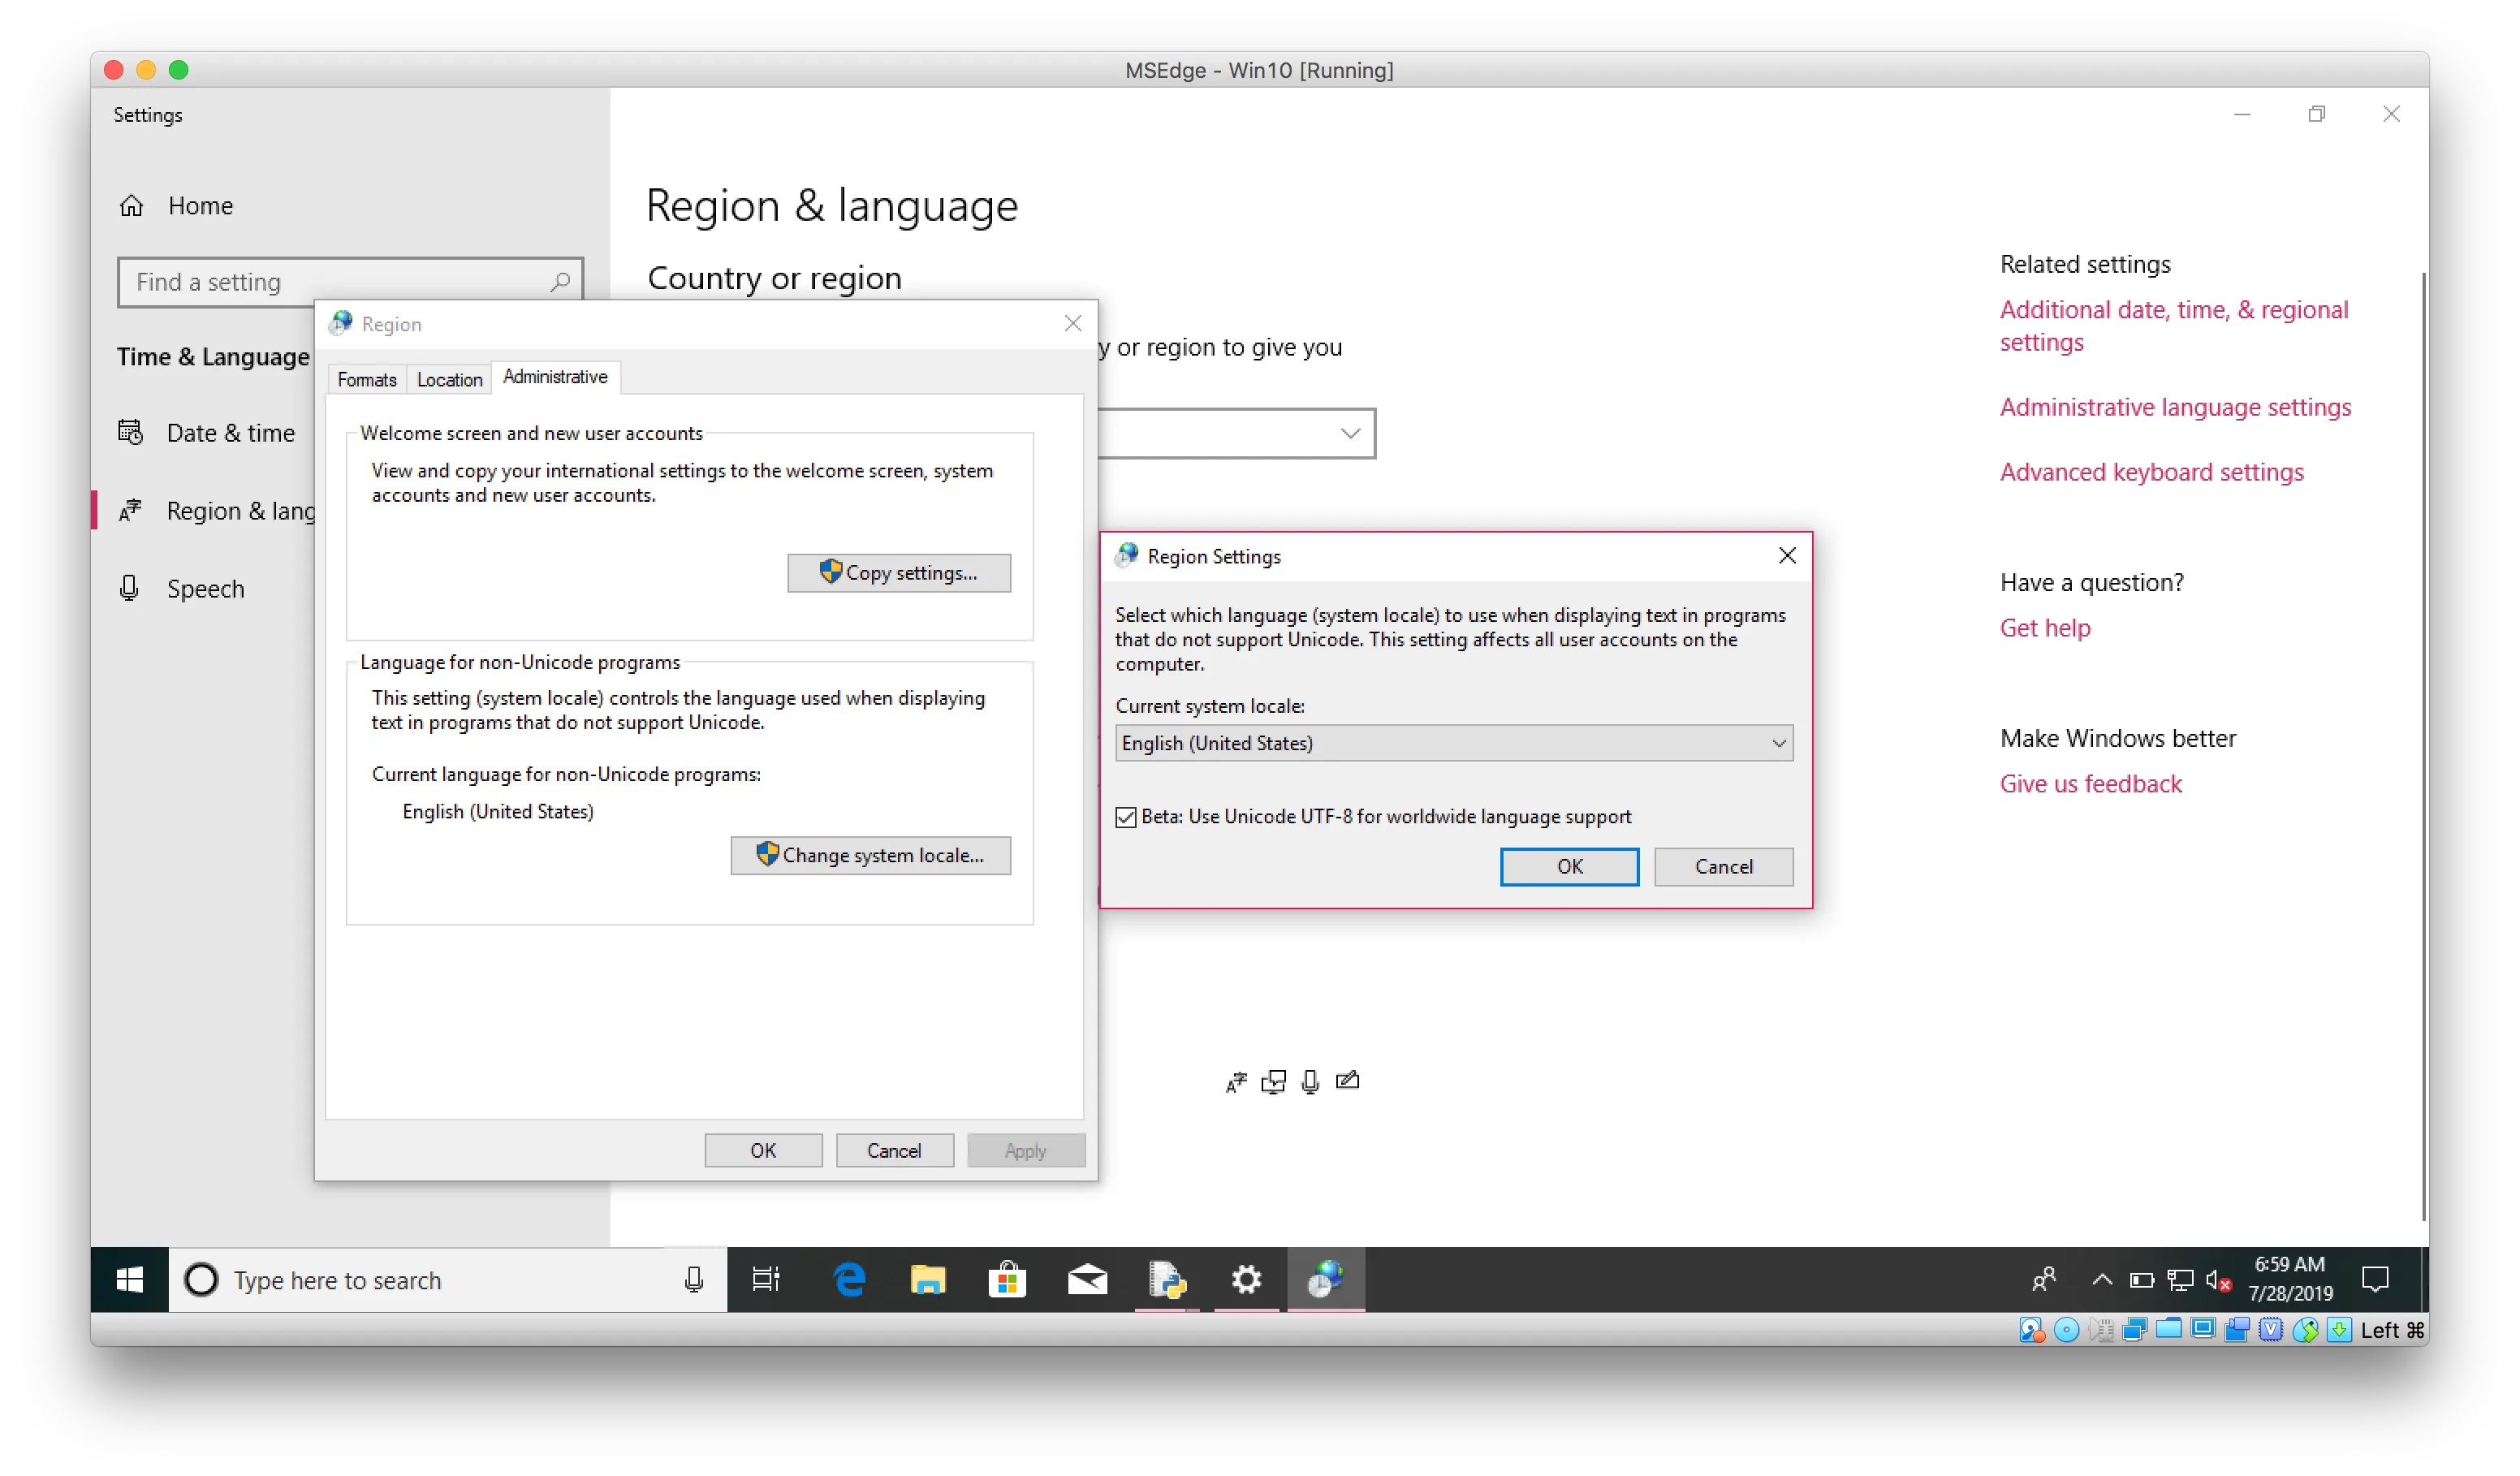Uncheck Beta Unicode UTF-8 support checkbox

(1126, 817)
